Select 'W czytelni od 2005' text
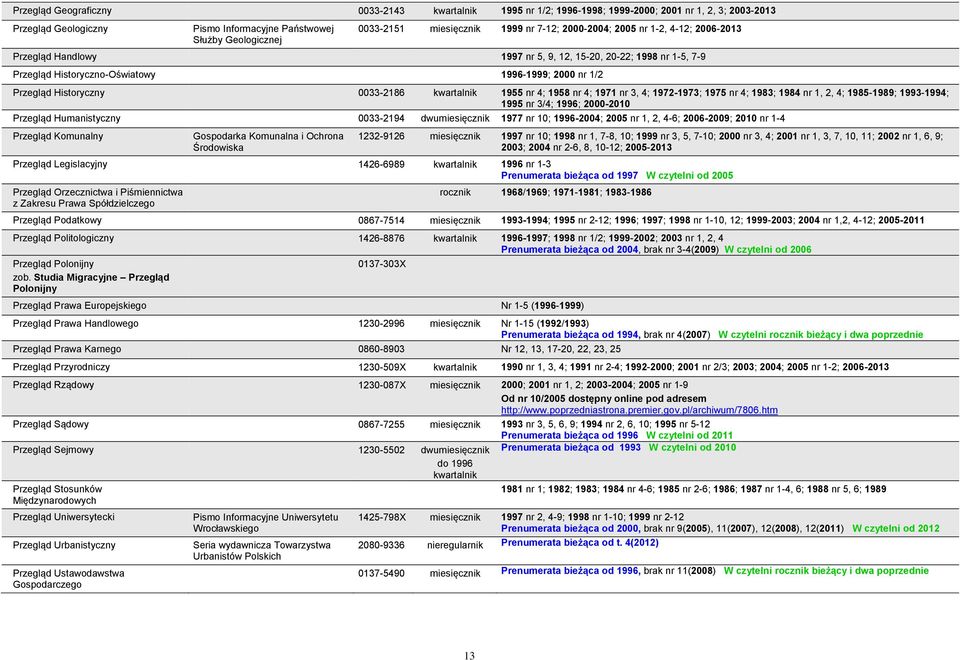 pos(689,176)
